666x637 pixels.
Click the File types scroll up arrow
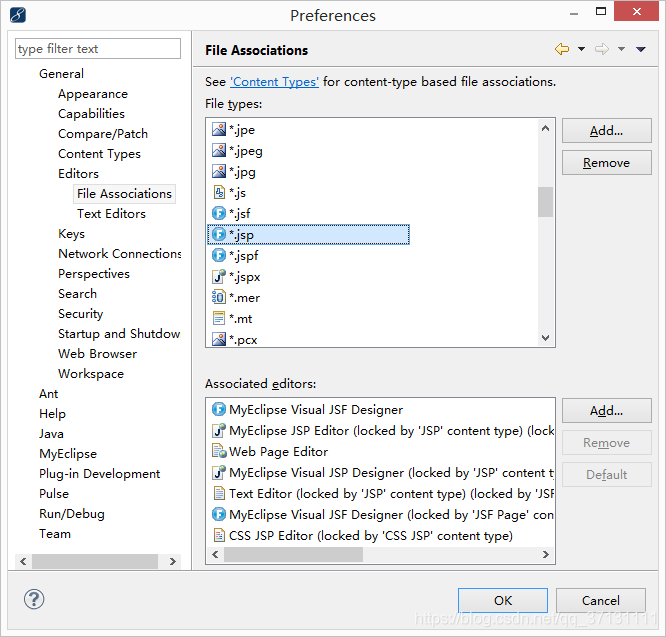click(x=546, y=128)
